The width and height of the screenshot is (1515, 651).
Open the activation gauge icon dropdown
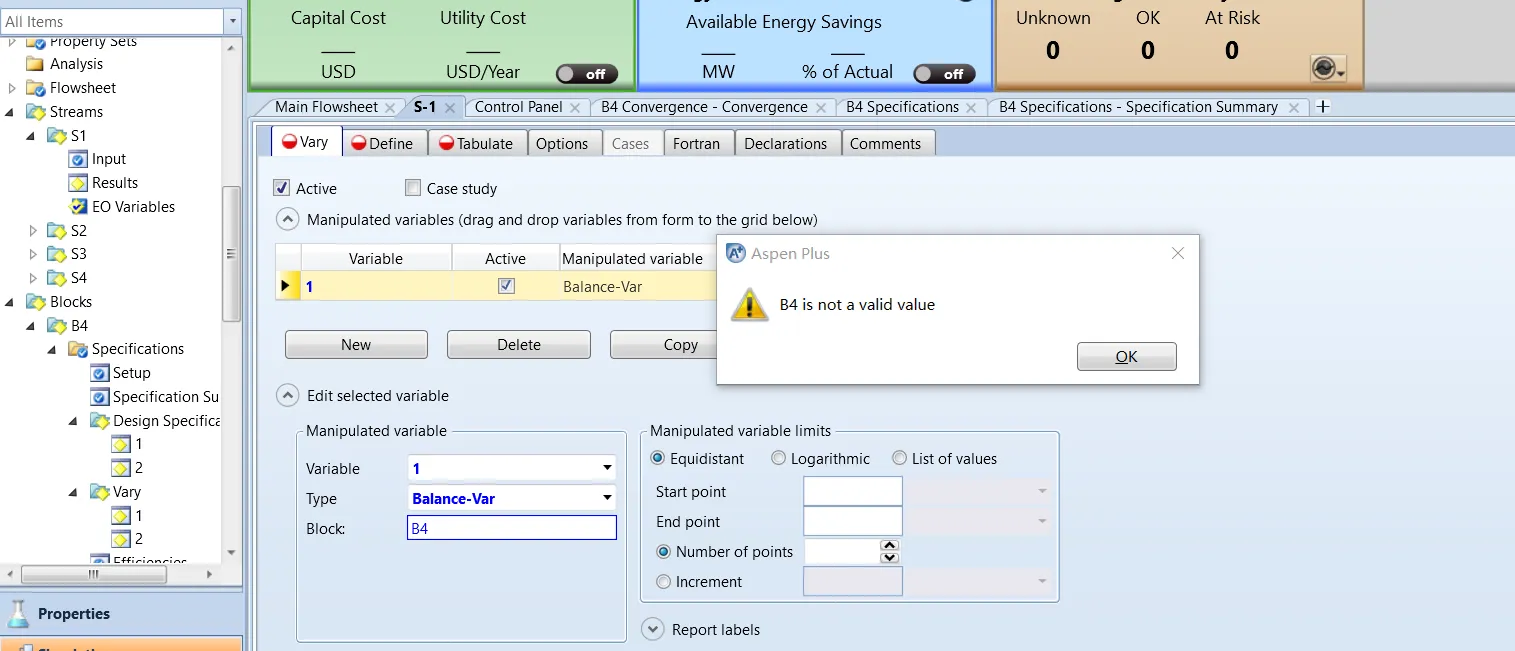click(1329, 68)
